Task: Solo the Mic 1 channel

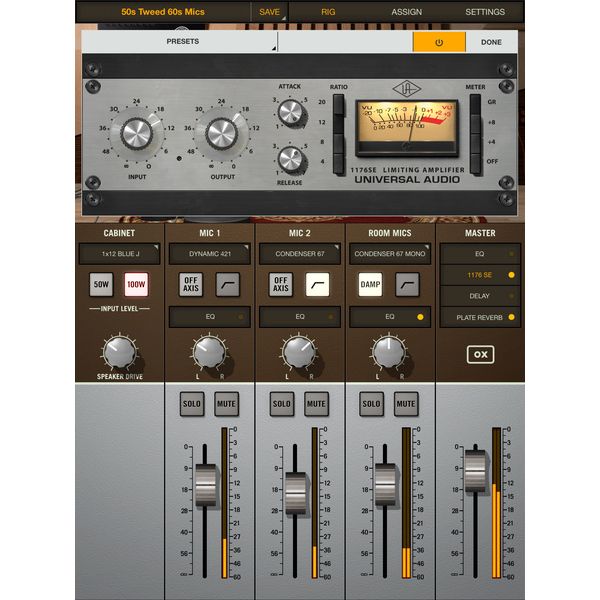Action: (192, 404)
